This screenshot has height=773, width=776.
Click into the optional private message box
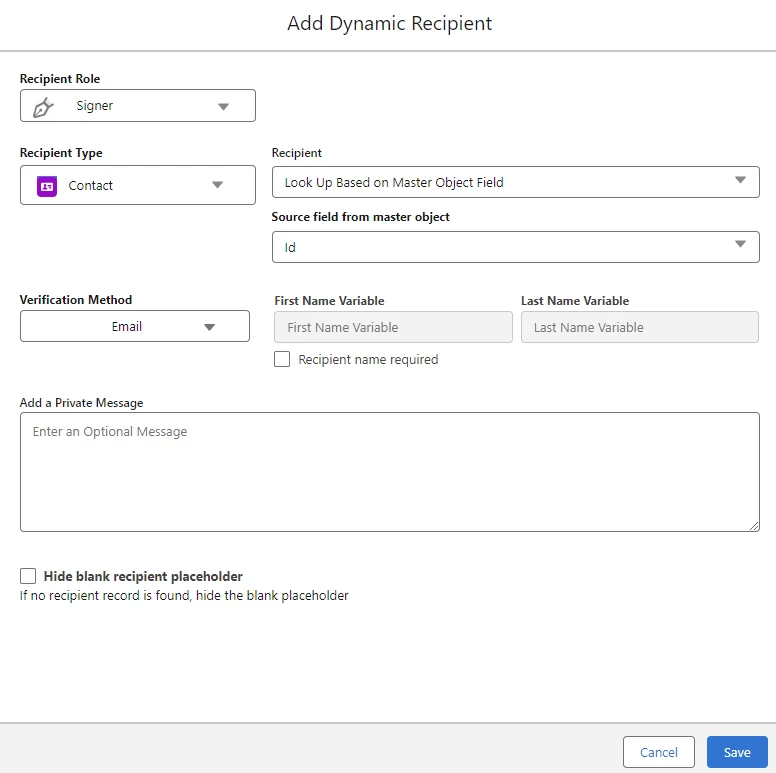(x=389, y=472)
